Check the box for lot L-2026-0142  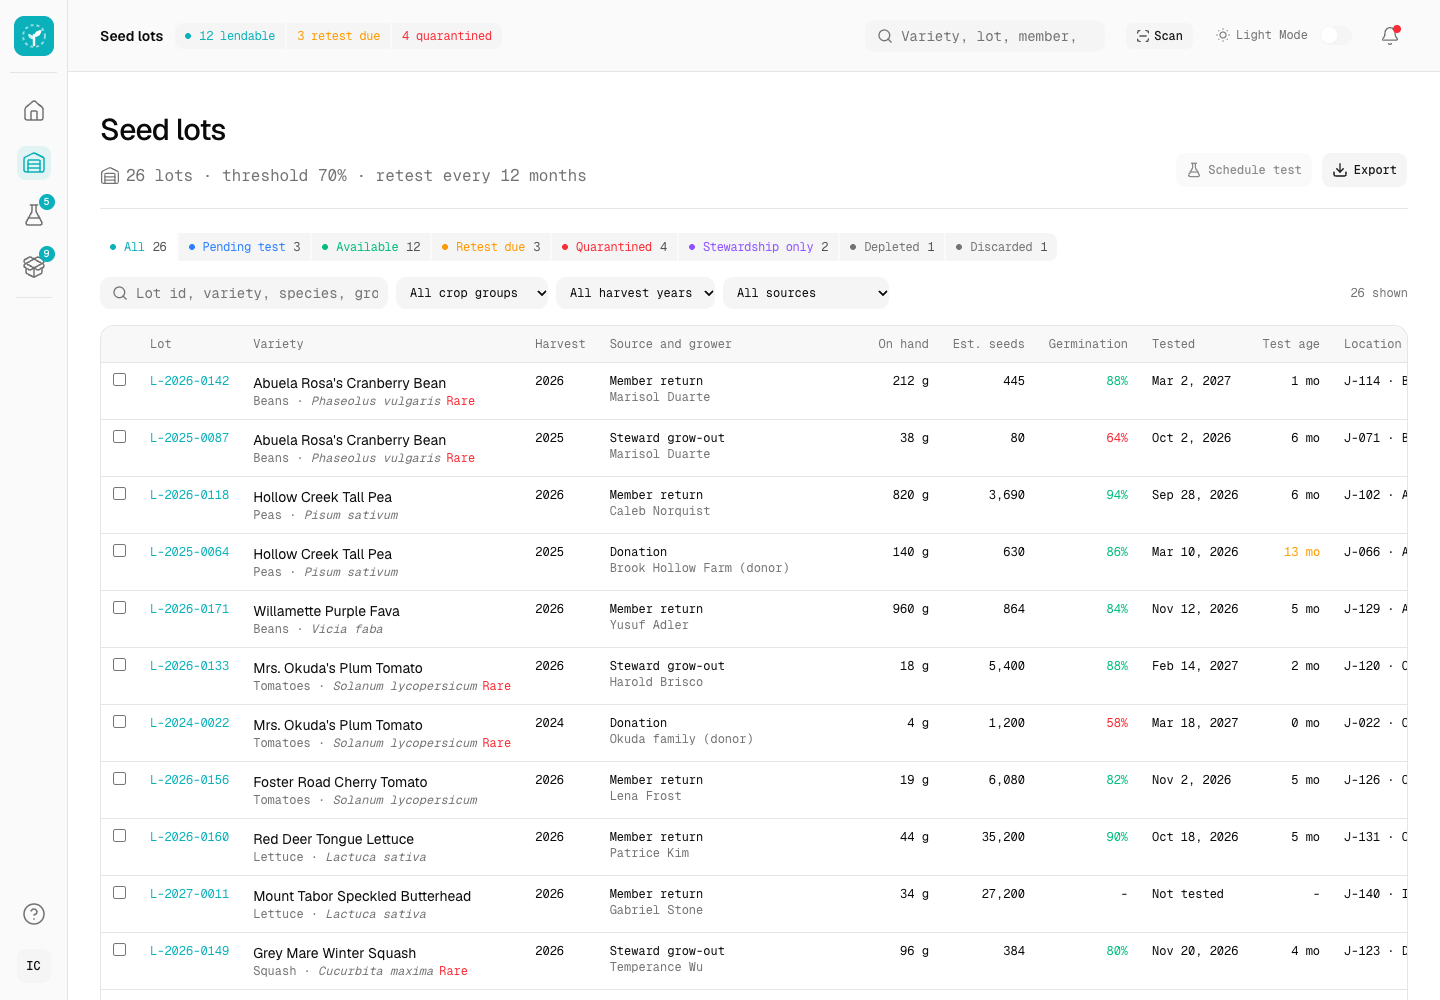[x=120, y=380]
